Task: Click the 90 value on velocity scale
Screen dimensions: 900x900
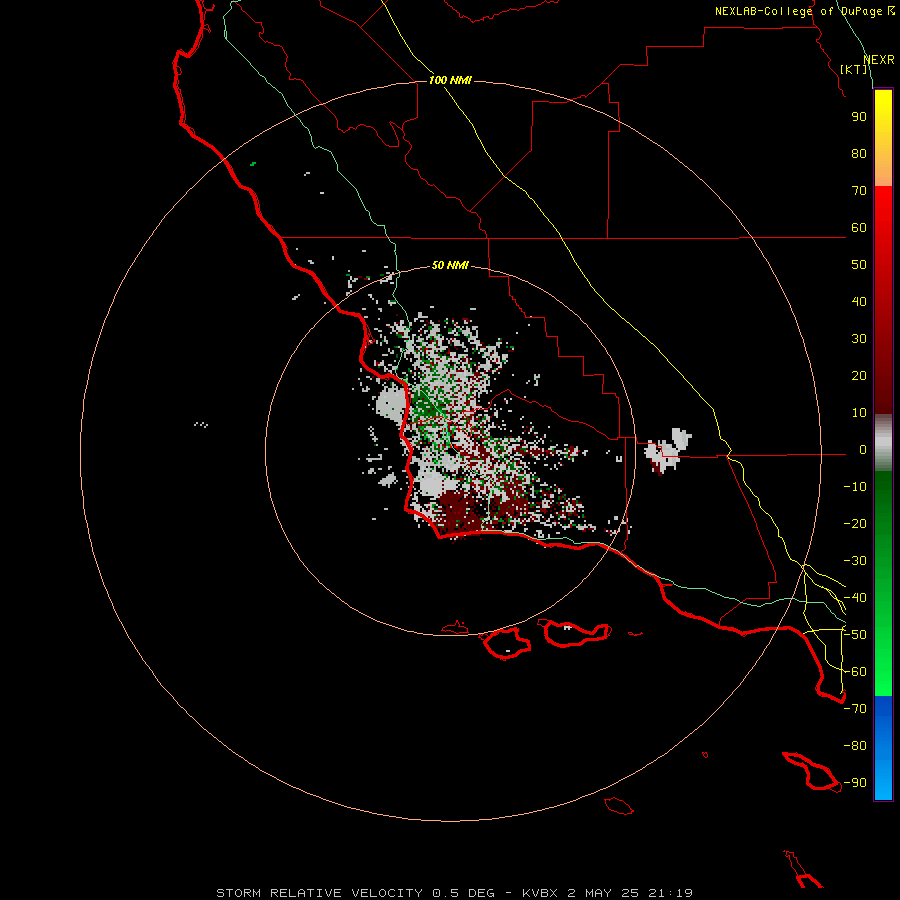Action: pos(859,117)
